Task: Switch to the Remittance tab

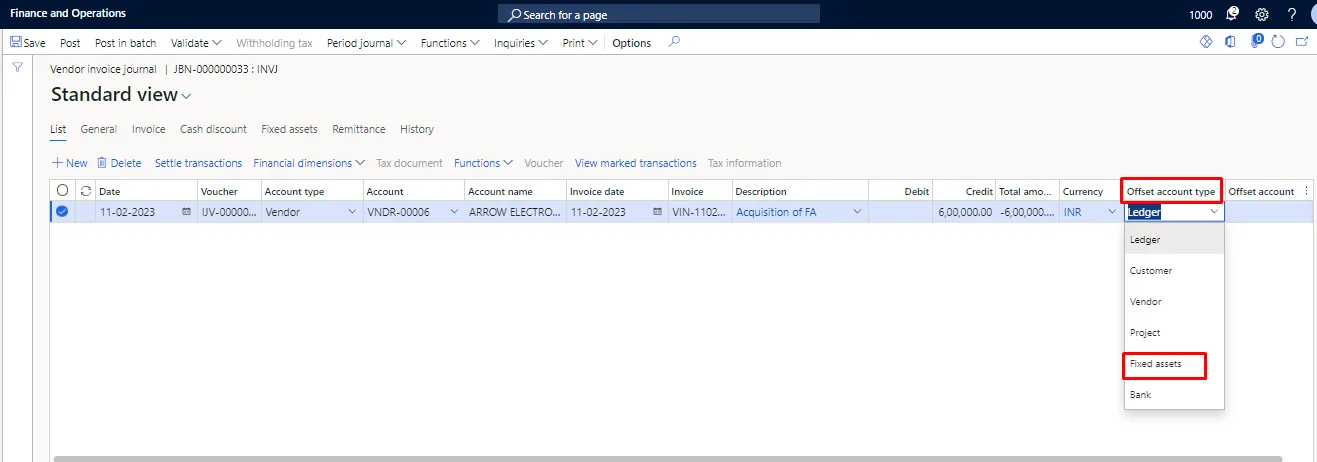Action: tap(359, 129)
